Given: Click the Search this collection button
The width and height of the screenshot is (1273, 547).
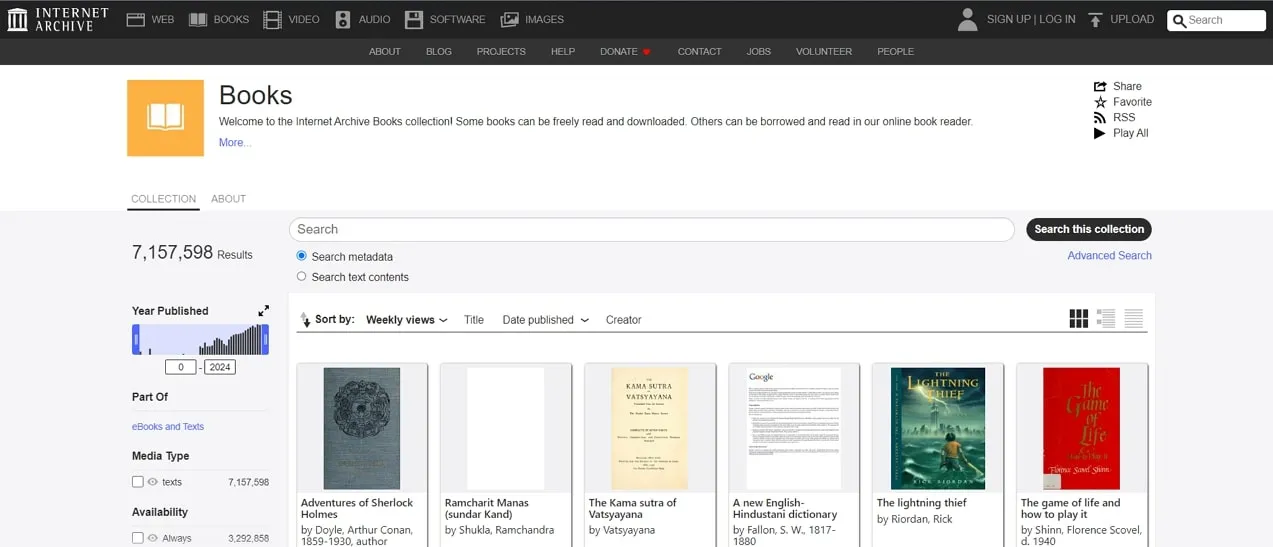Looking at the screenshot, I should click(x=1089, y=229).
